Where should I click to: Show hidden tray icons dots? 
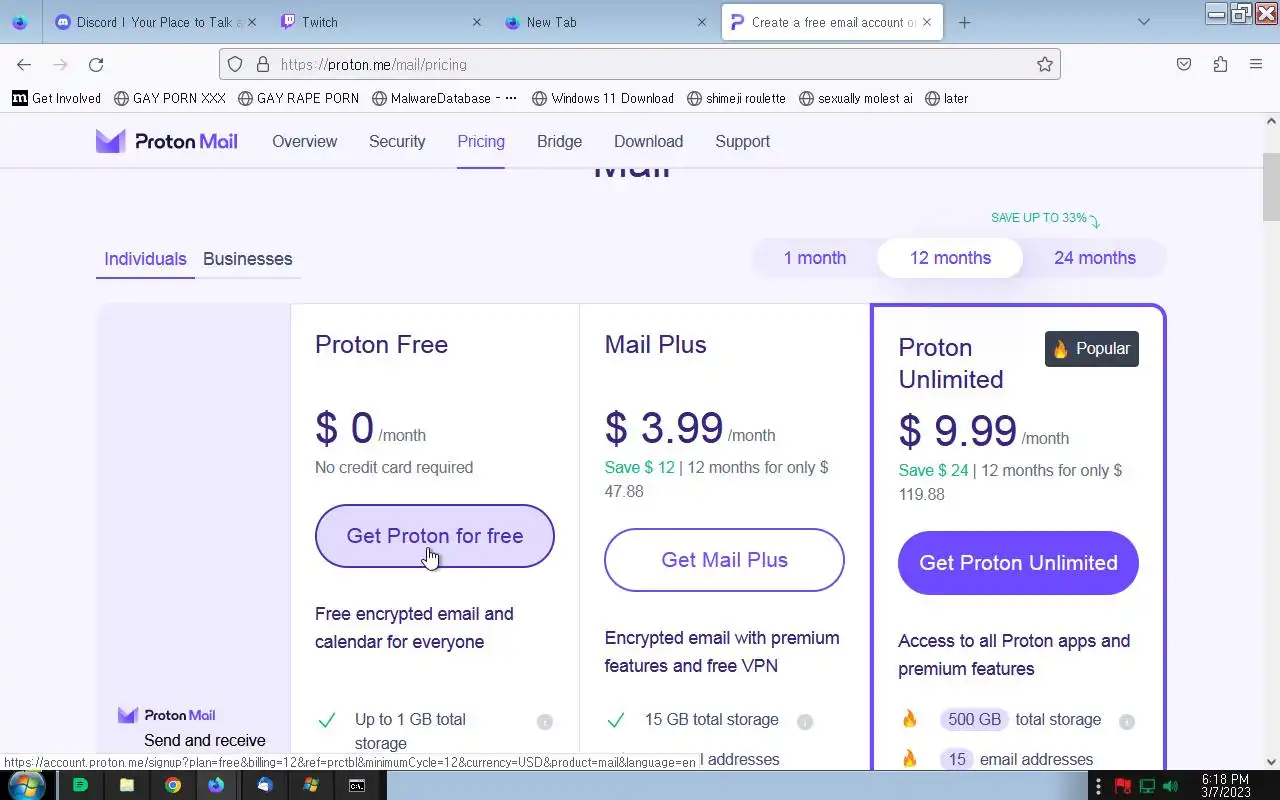click(1099, 786)
